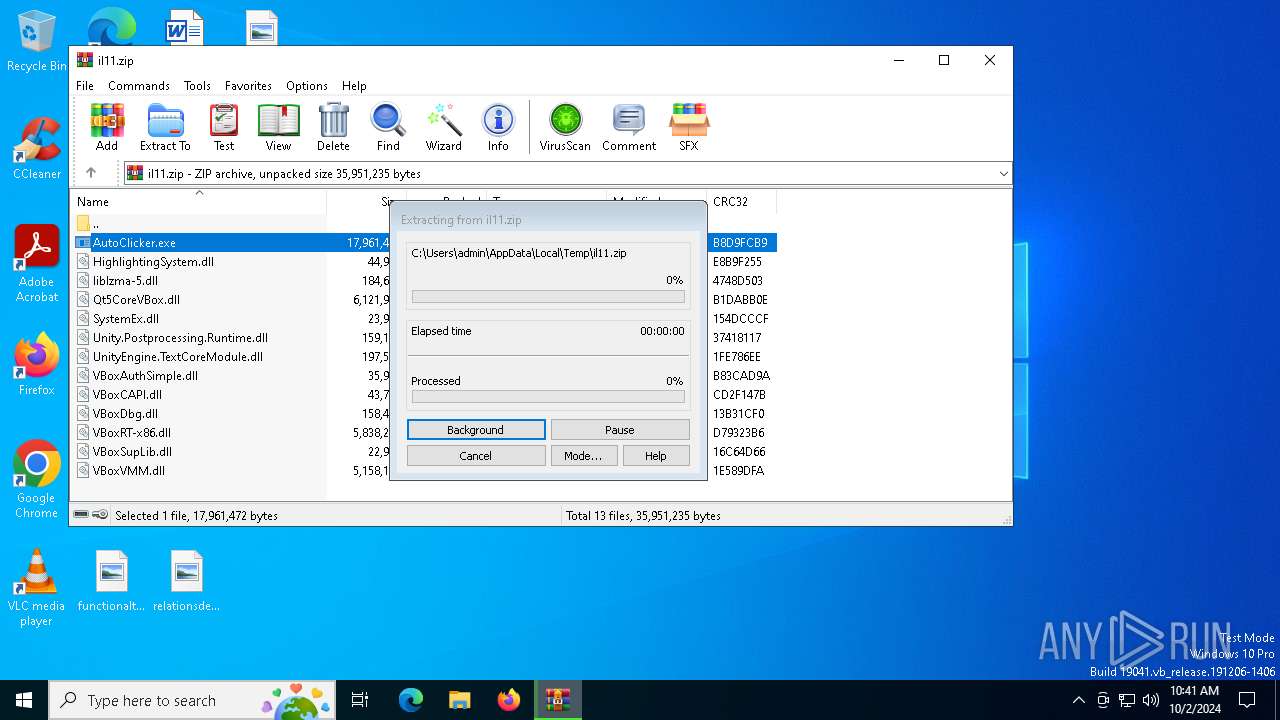
Task: Open the address bar dropdown arrow
Action: [x=1003, y=174]
